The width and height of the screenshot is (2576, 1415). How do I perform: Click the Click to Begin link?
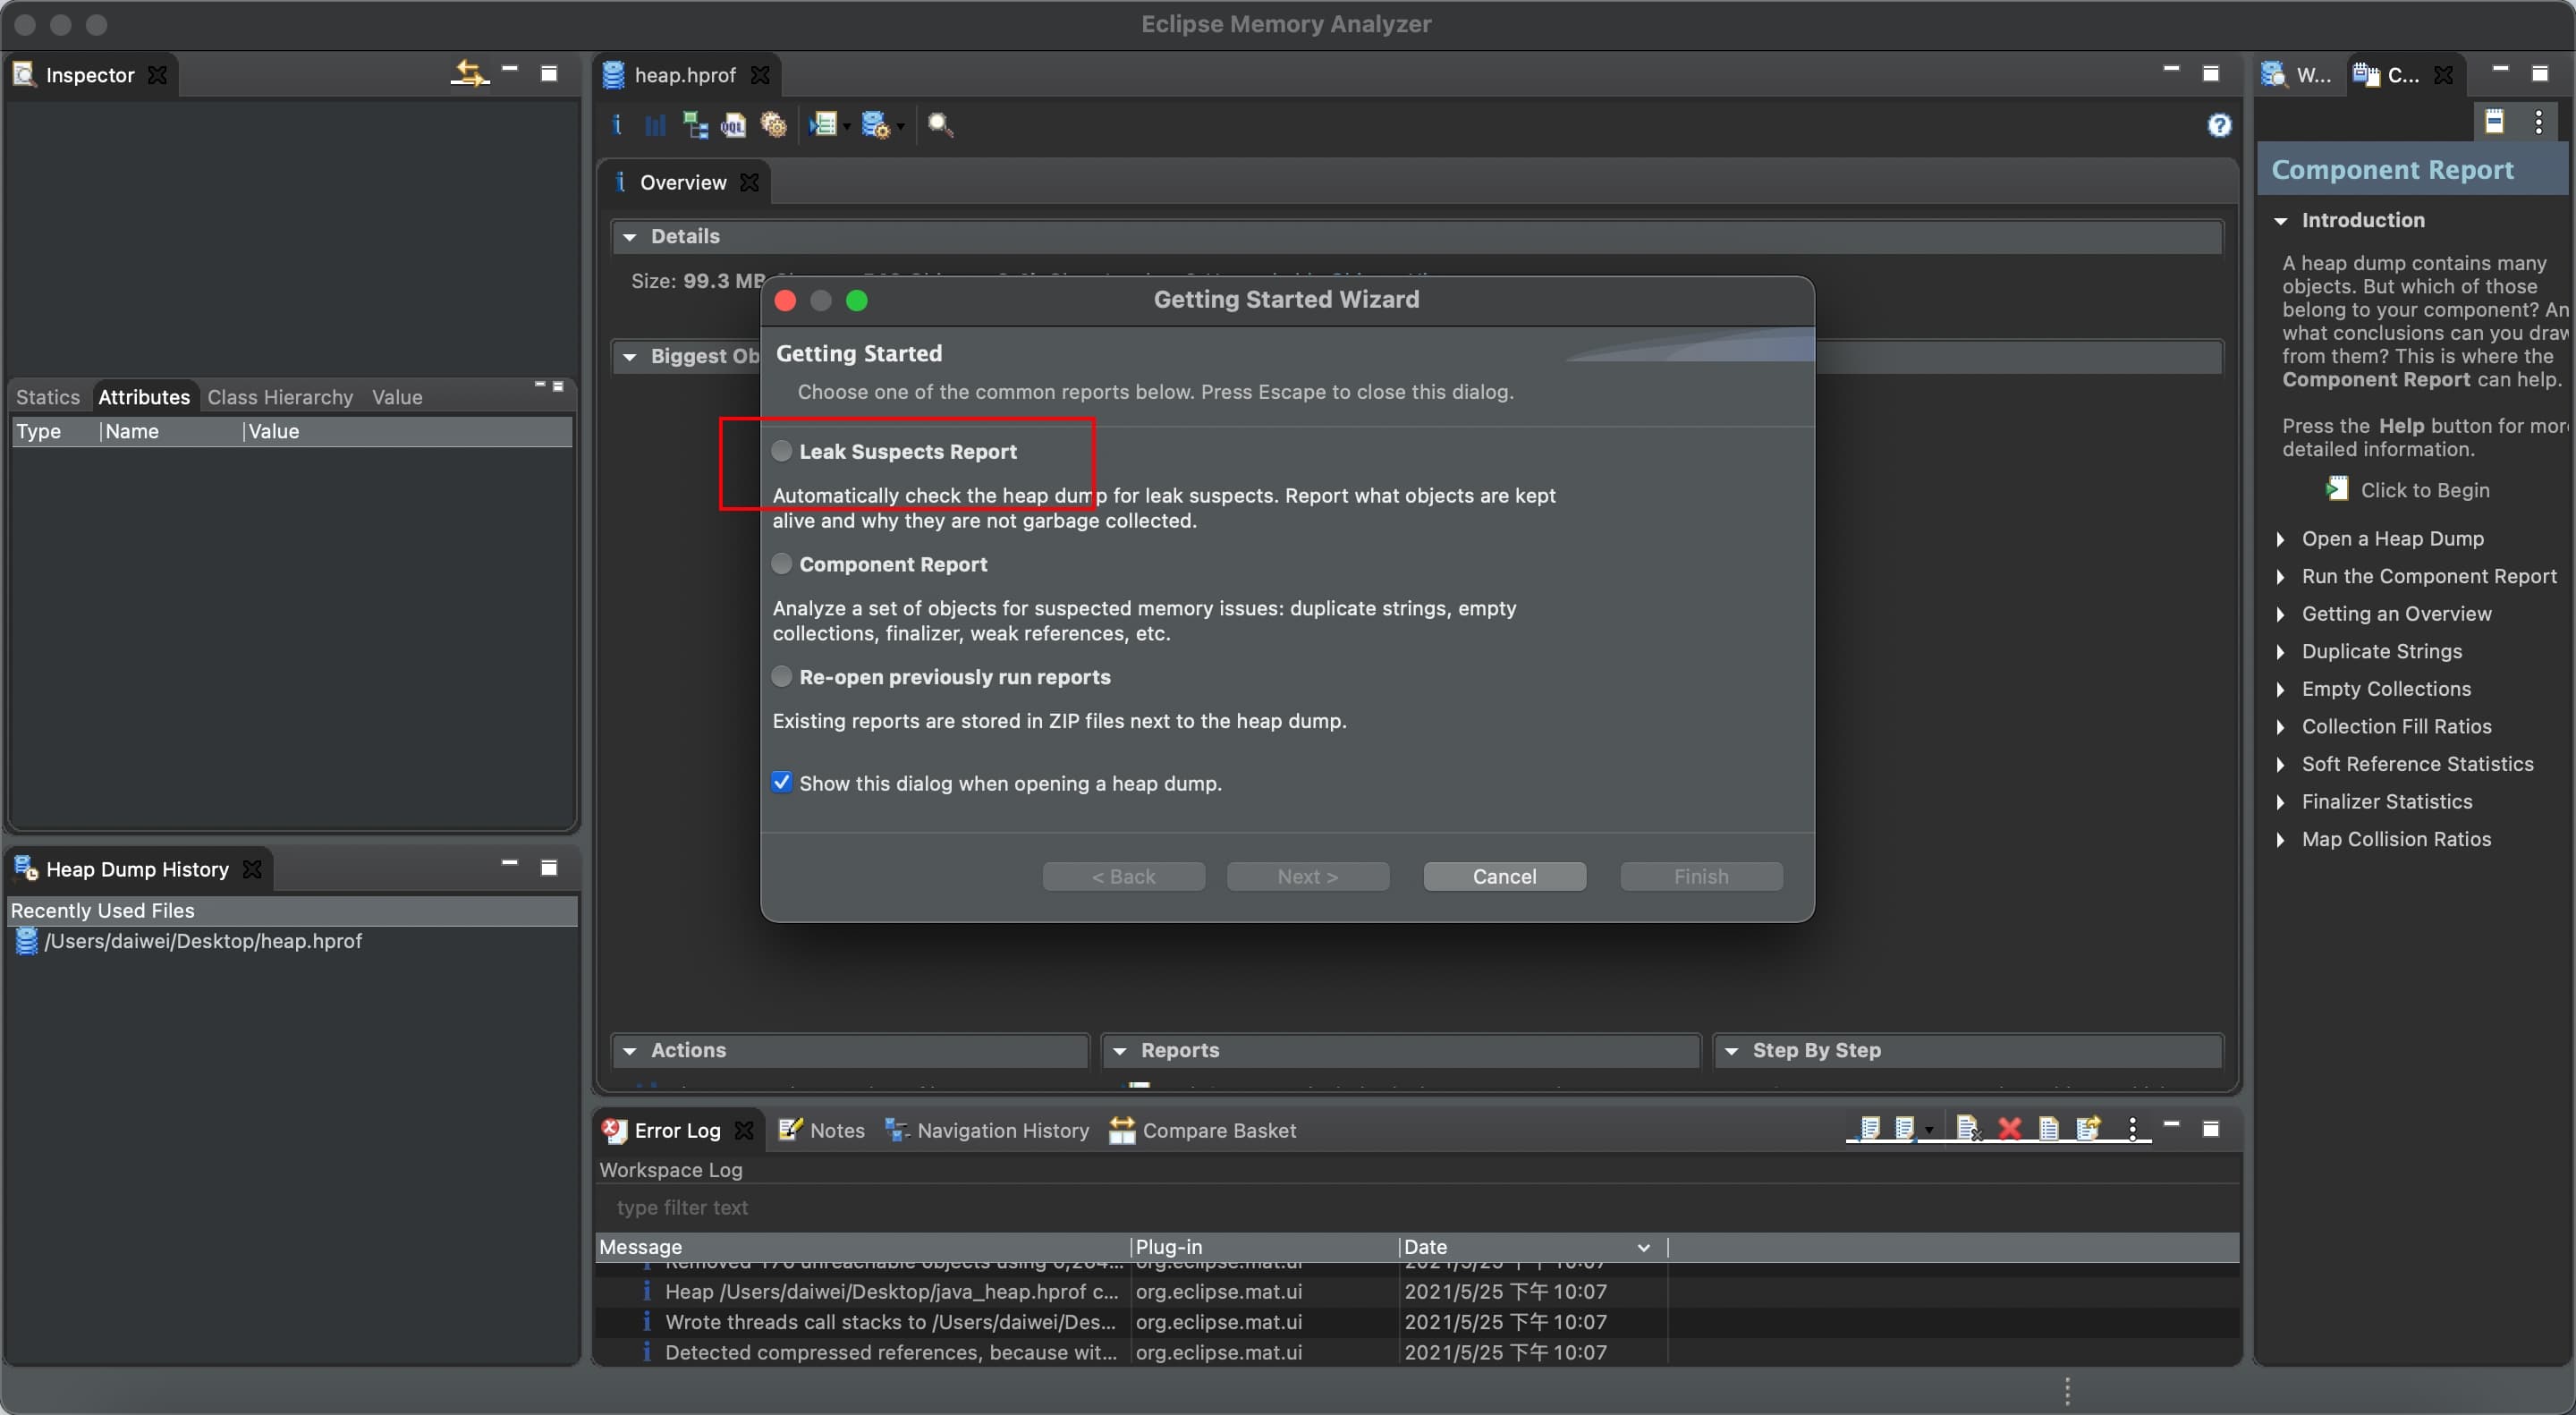point(2424,490)
